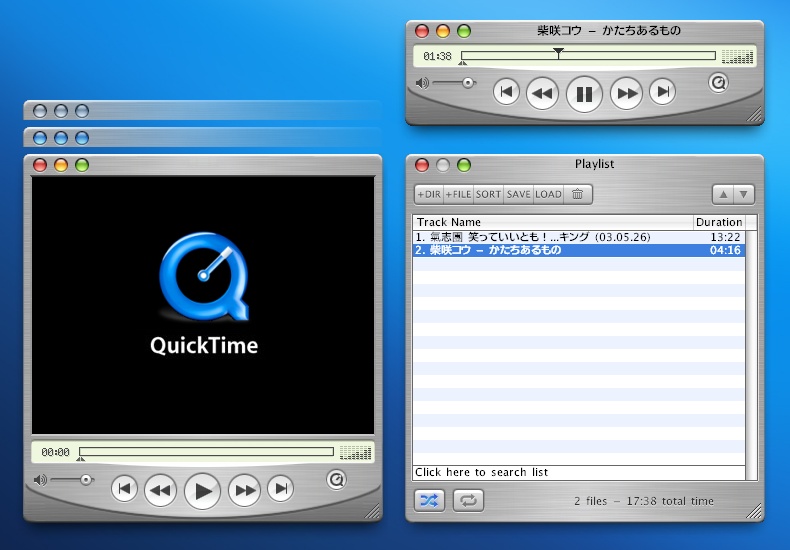Click the 01:38 elapsed time display
This screenshot has height=550, width=790.
[x=437, y=56]
